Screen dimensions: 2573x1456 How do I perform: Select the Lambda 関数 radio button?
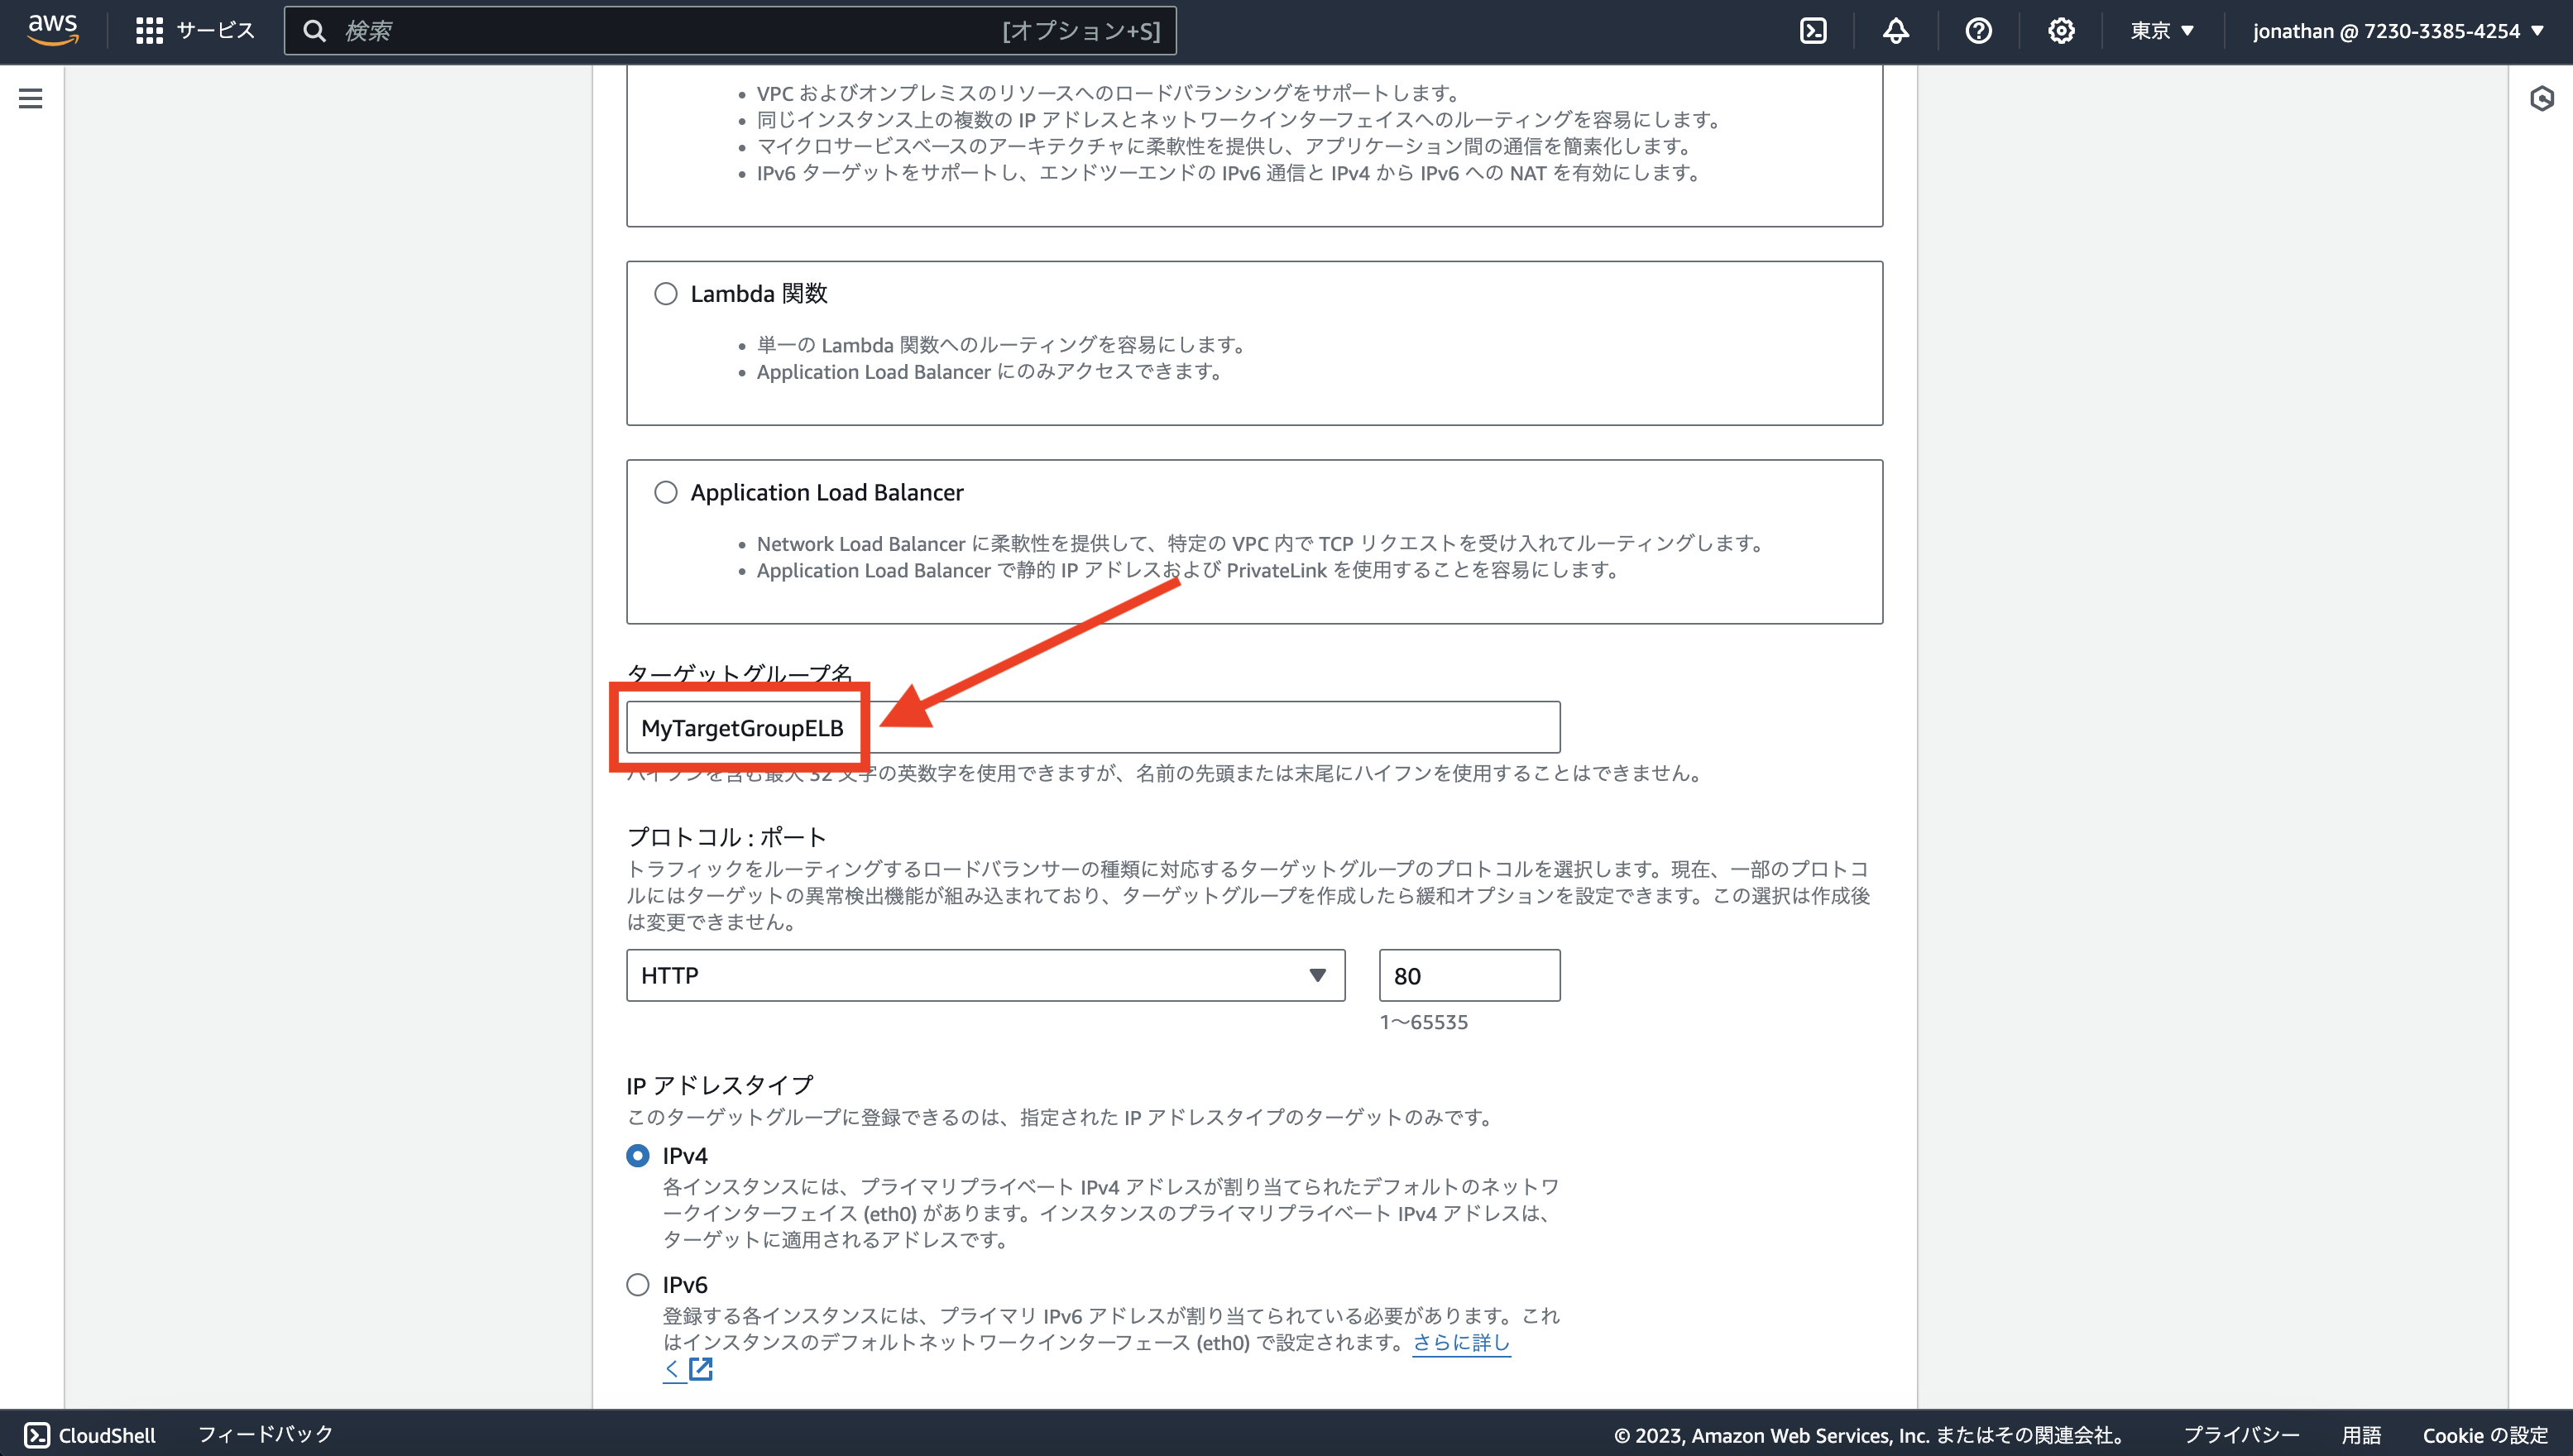pyautogui.click(x=666, y=293)
